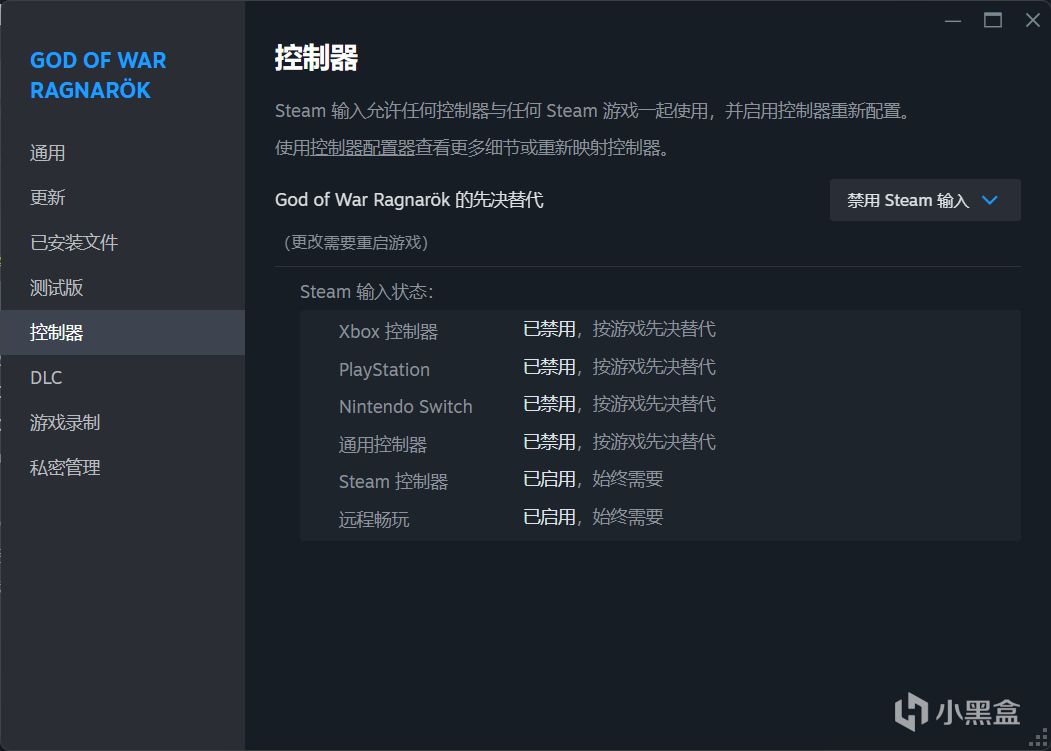Click the God of War Ragnarök 的先决替代 label
Viewport: 1051px width, 751px height.
pyautogui.click(x=409, y=200)
